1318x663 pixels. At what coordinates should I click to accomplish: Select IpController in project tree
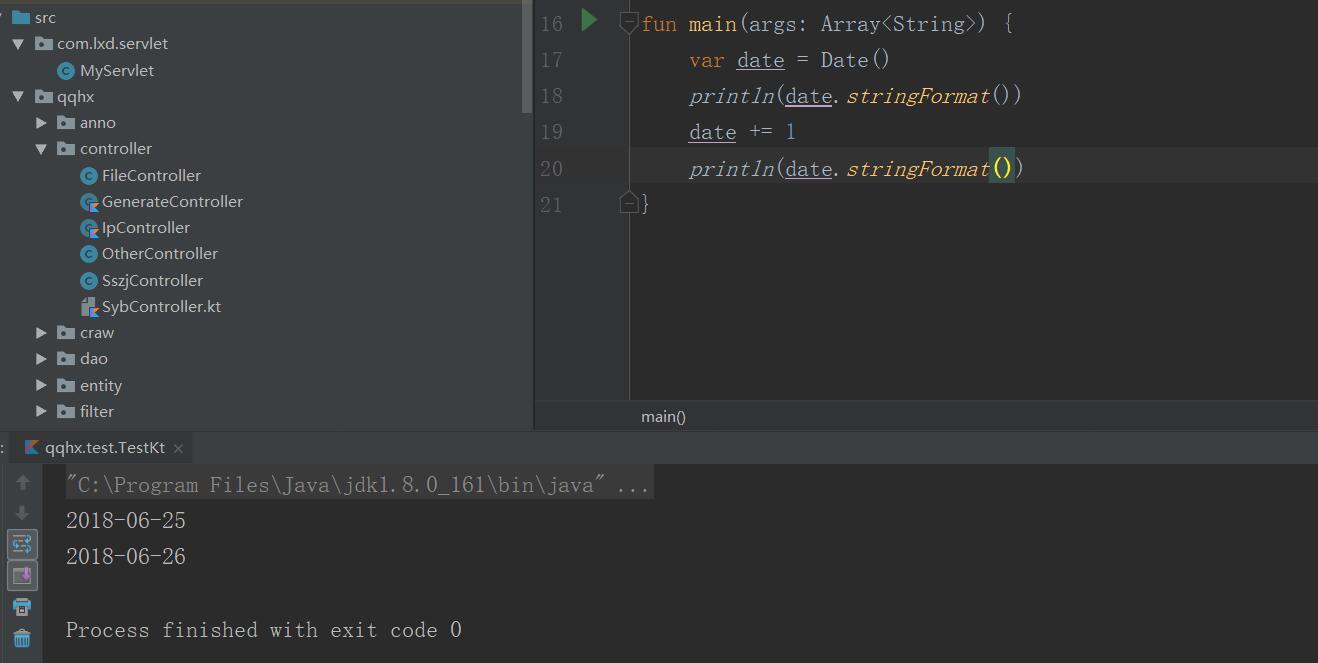[146, 227]
